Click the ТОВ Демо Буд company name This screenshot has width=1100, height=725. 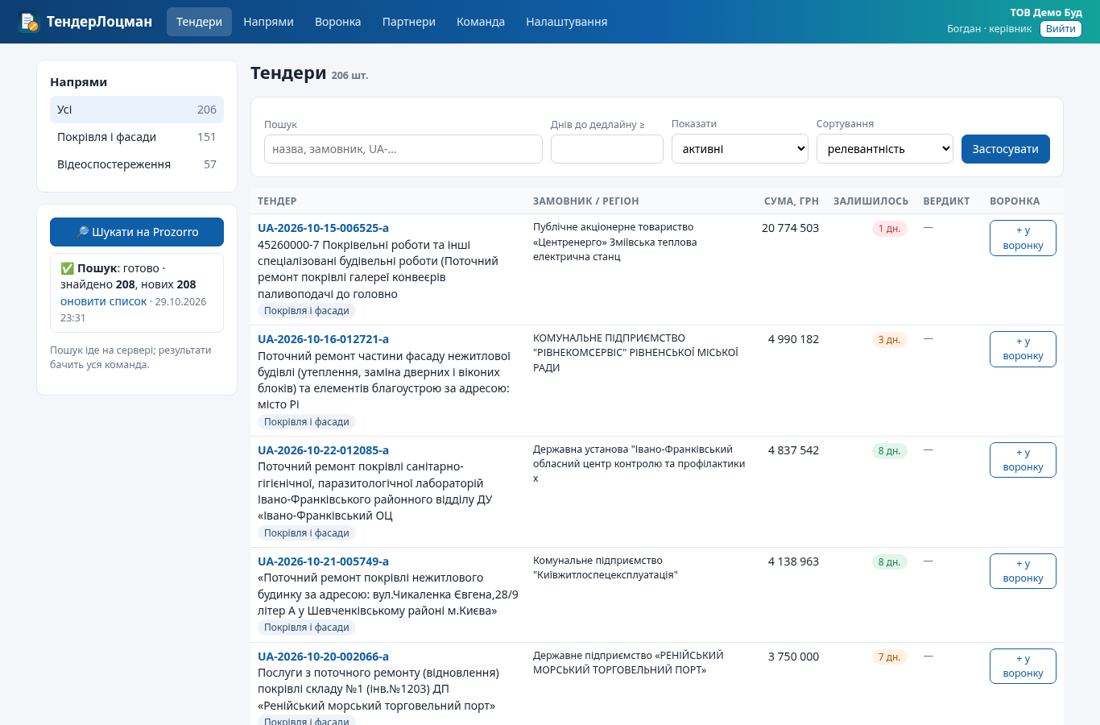(1046, 13)
